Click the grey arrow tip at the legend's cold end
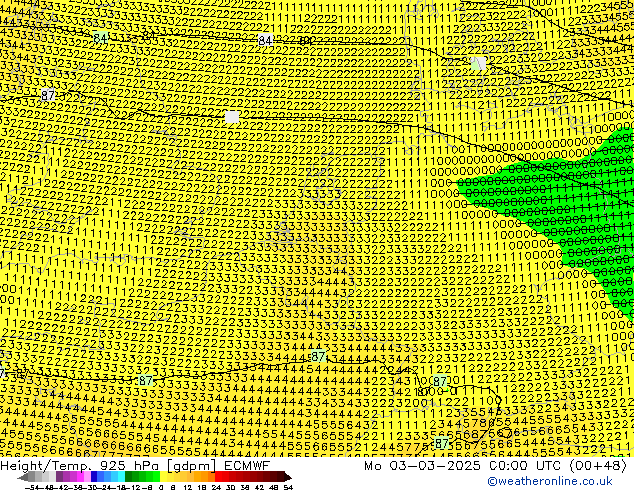 (22, 478)
